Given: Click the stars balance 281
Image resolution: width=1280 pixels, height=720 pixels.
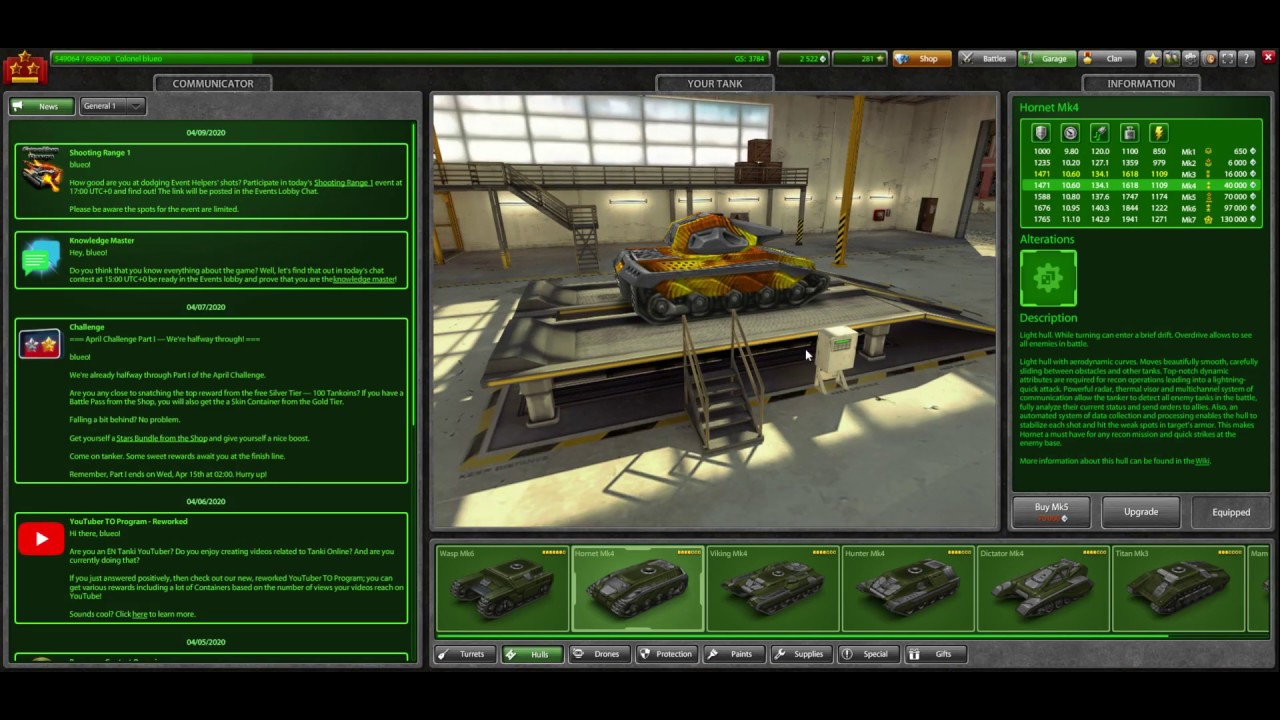Looking at the screenshot, I should pyautogui.click(x=860, y=59).
